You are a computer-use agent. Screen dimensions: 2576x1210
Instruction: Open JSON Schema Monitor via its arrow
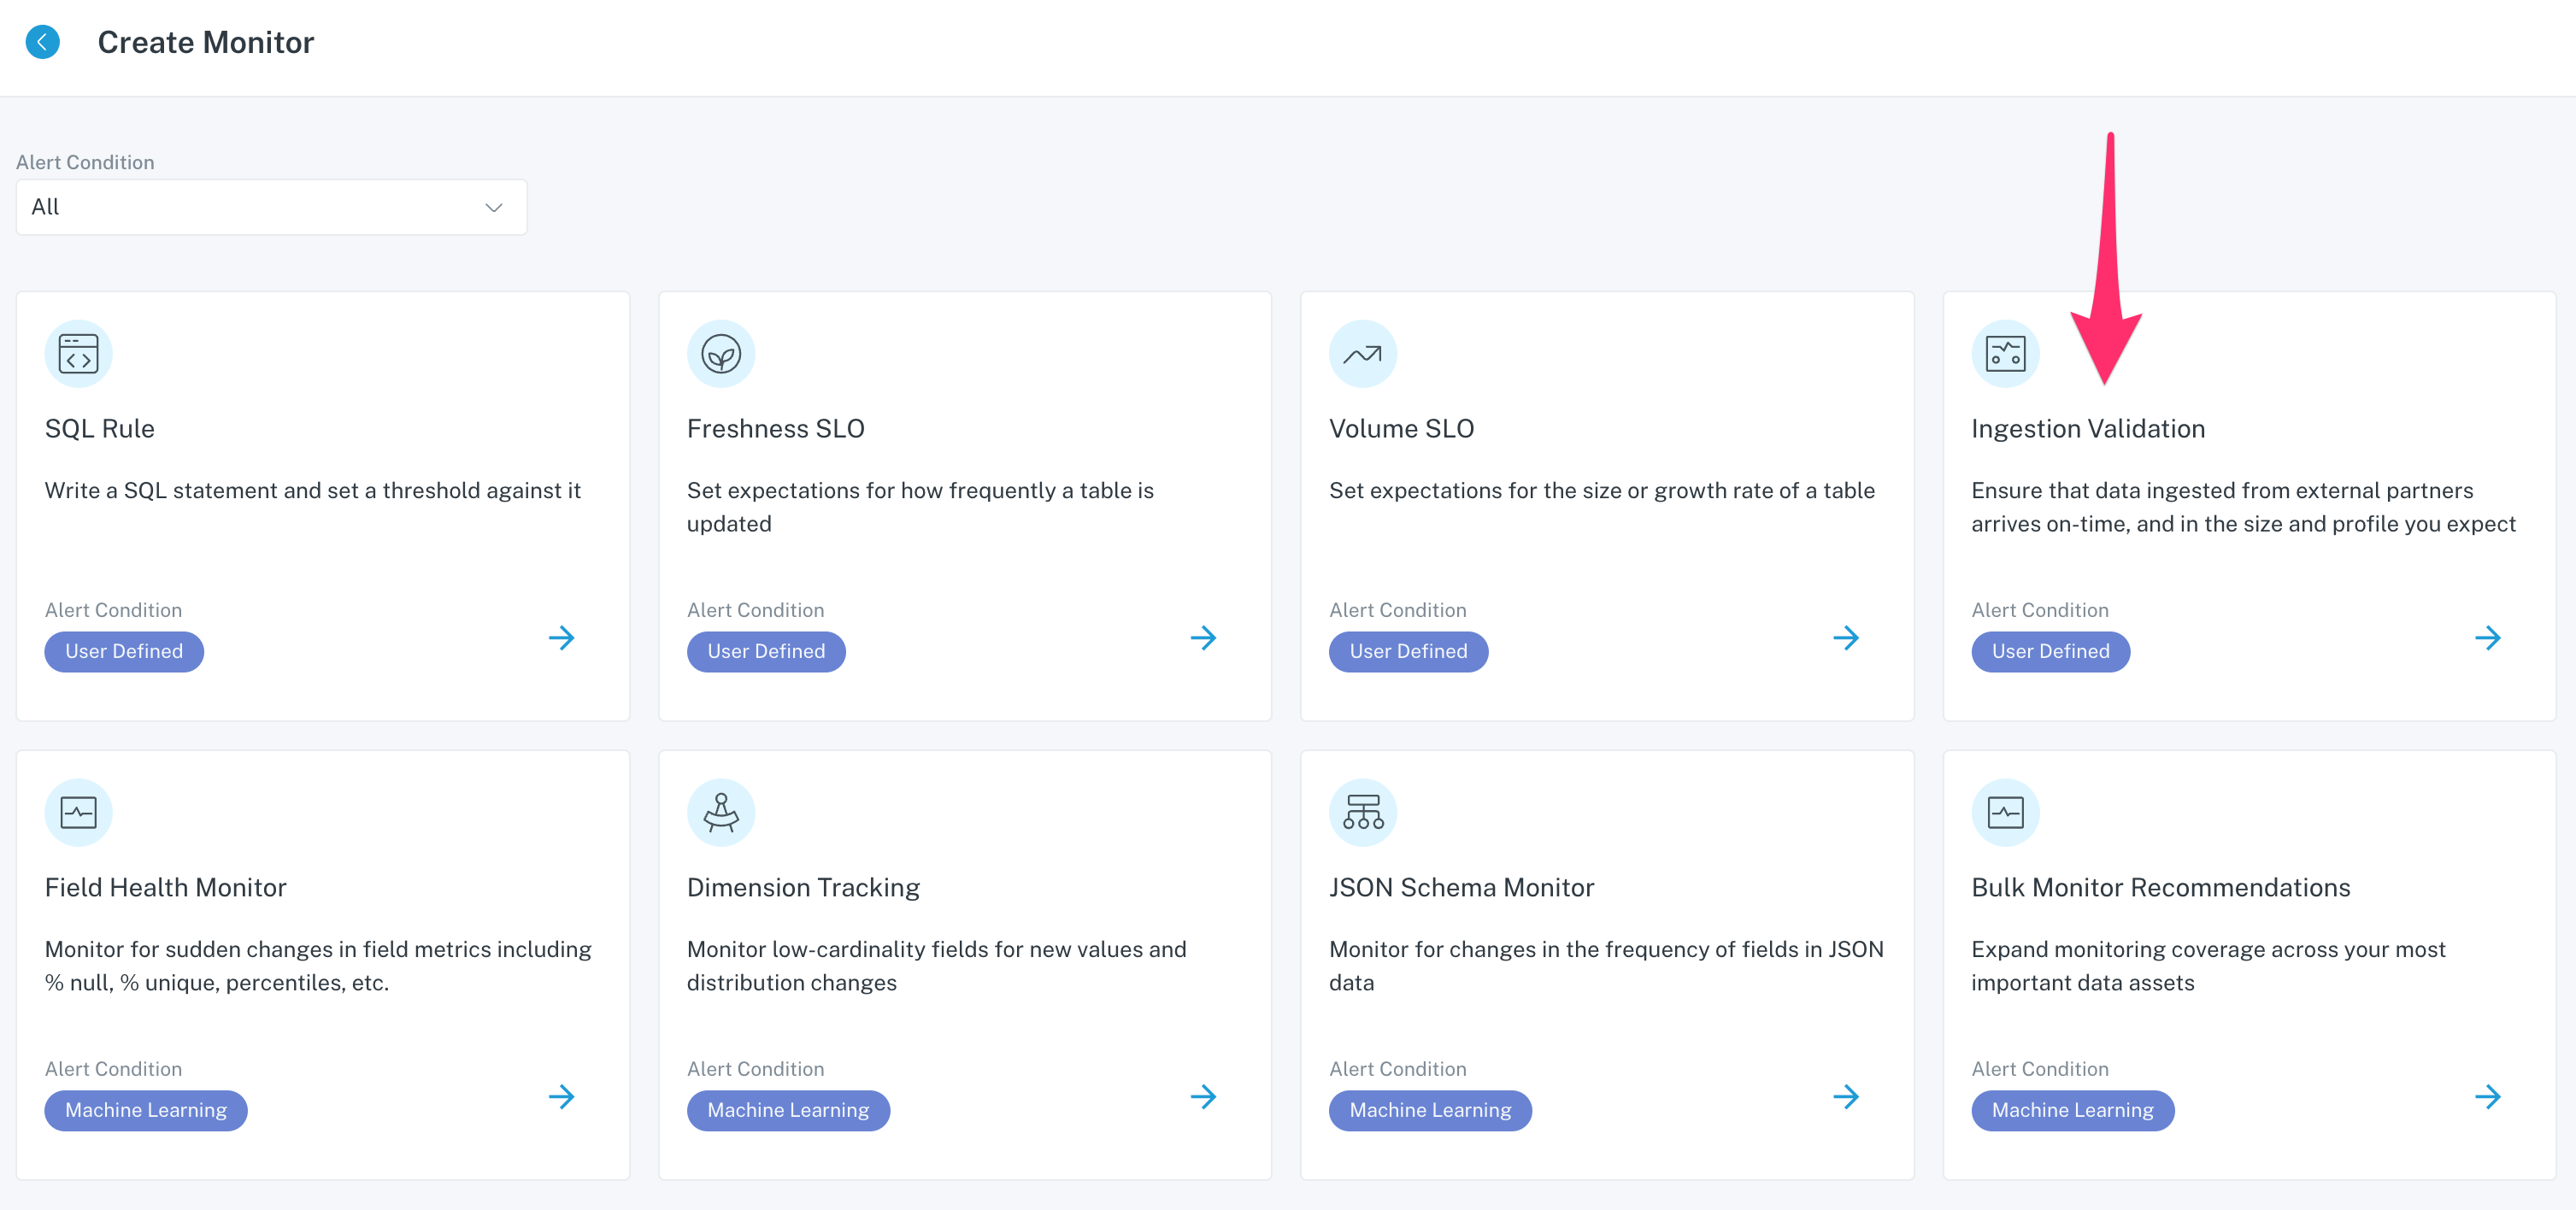pos(1845,1097)
